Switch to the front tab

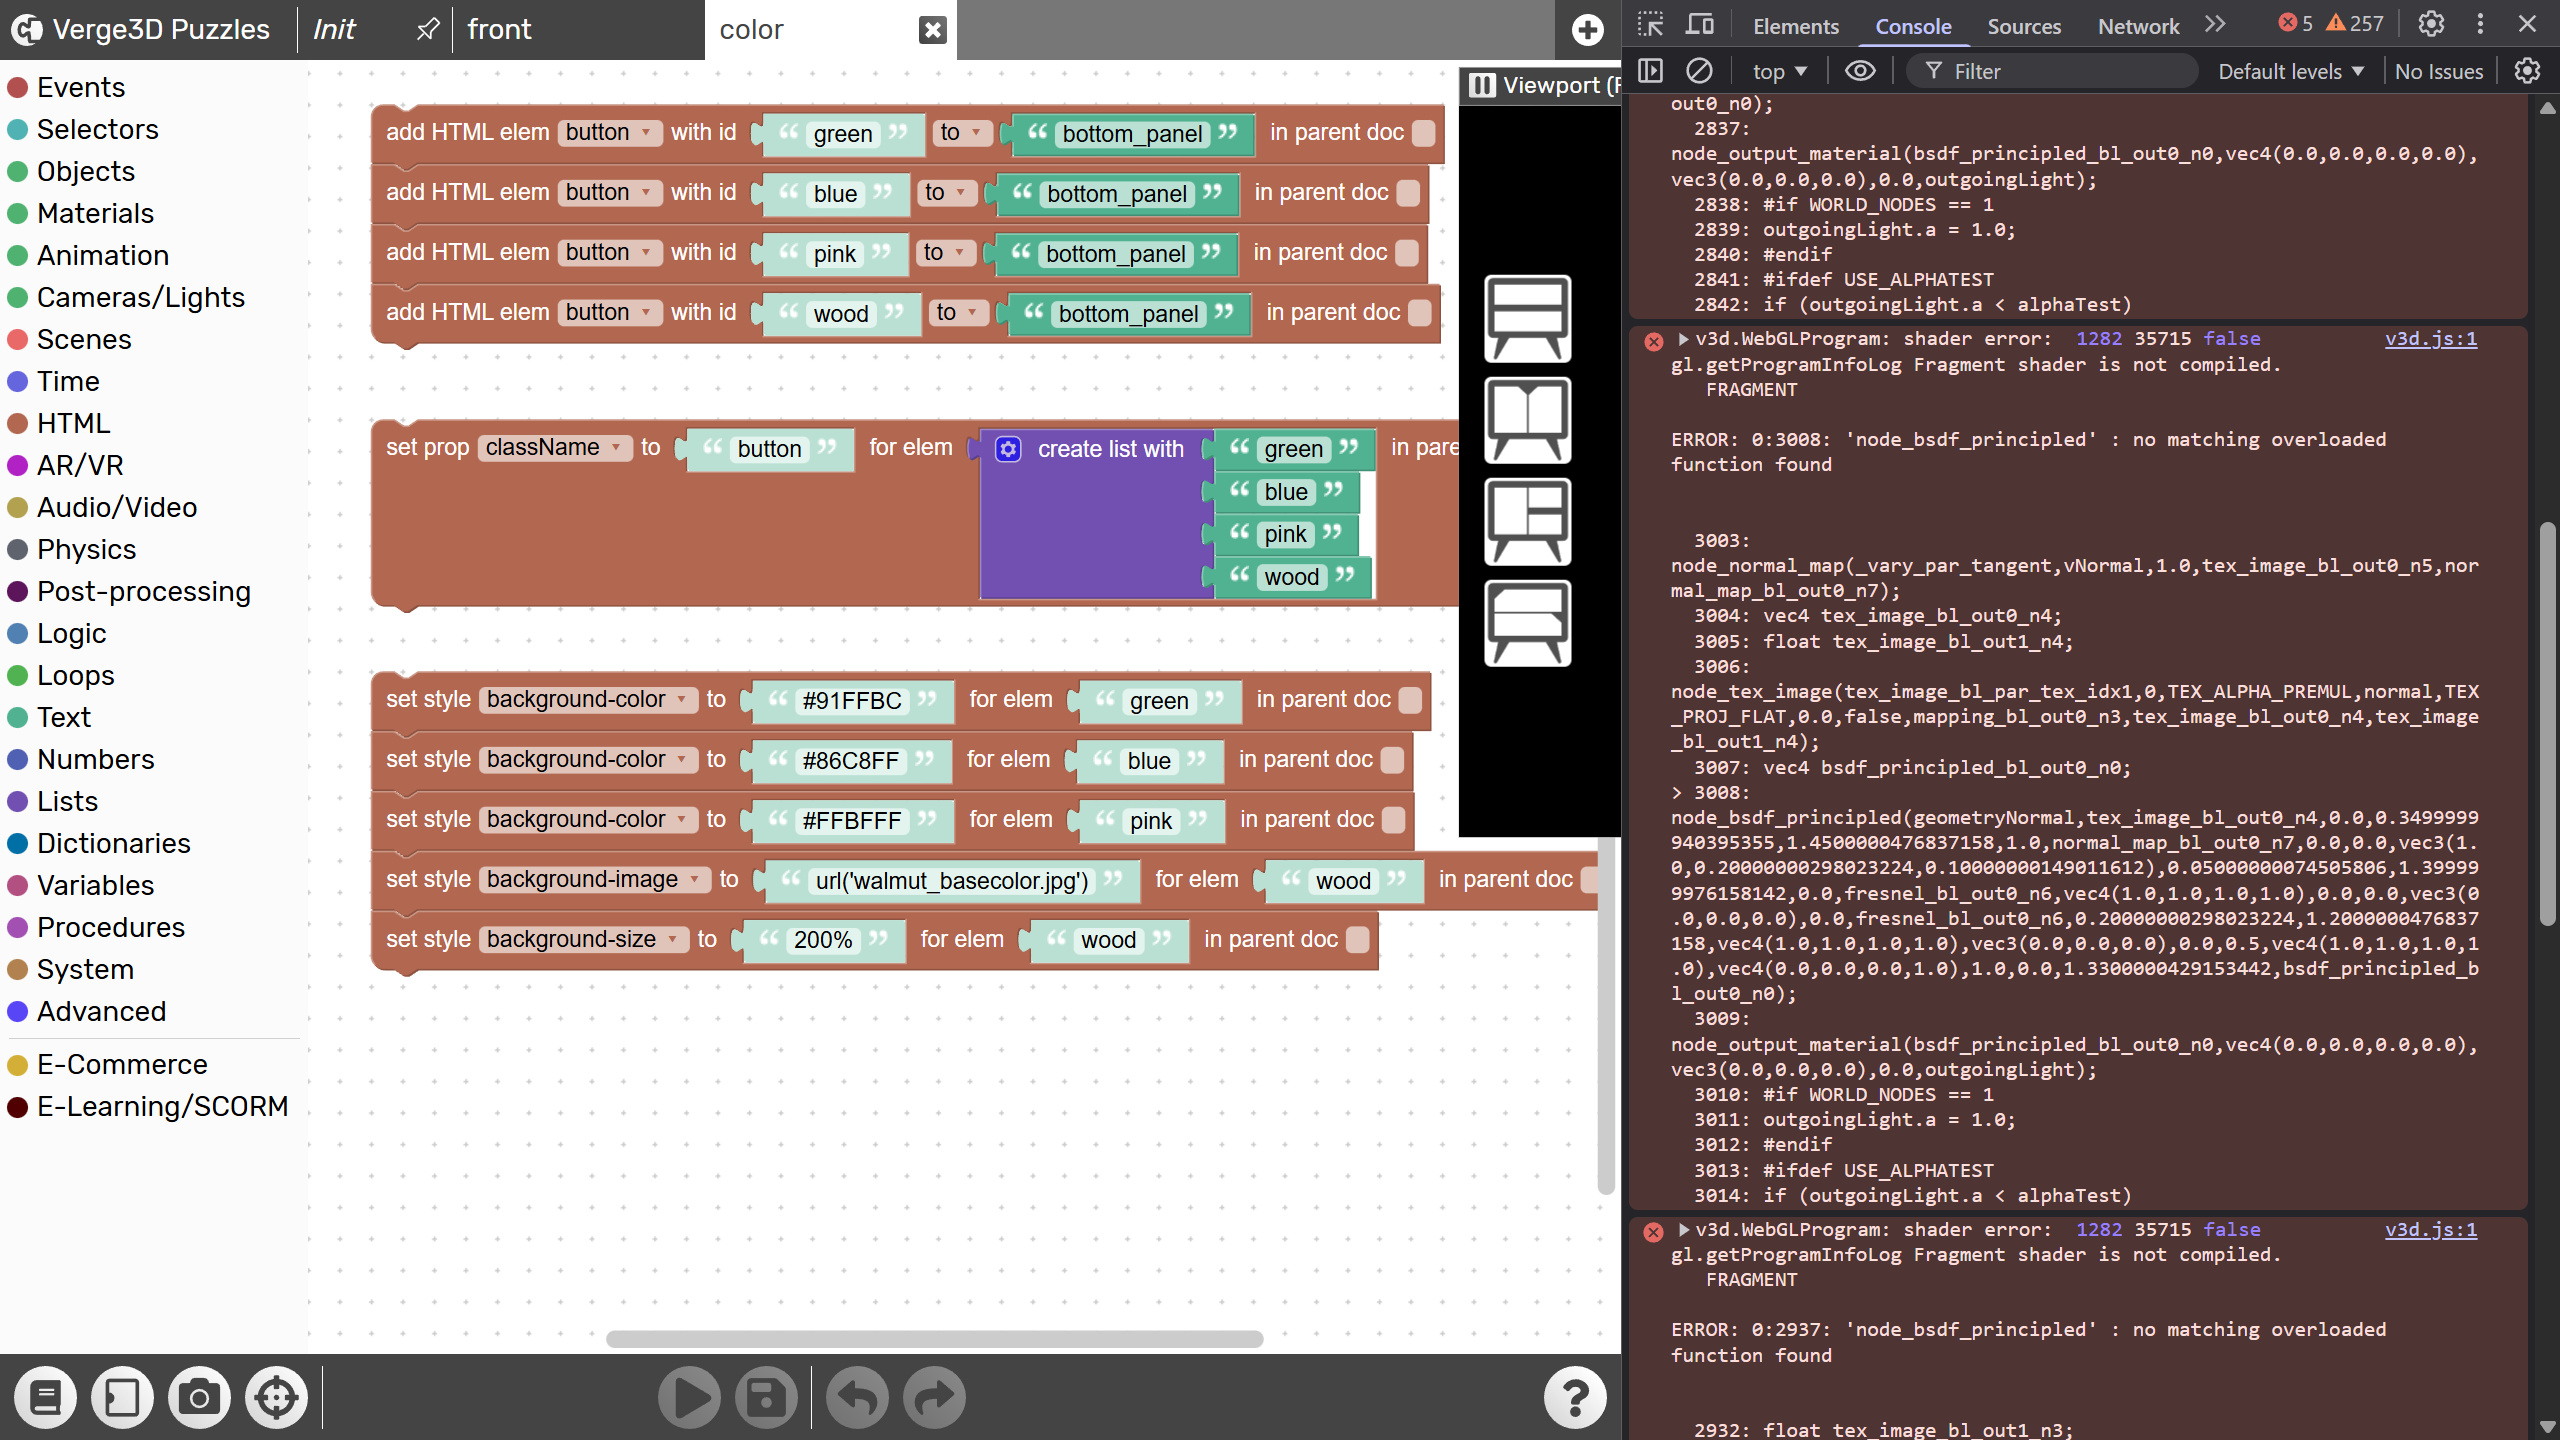[500, 30]
